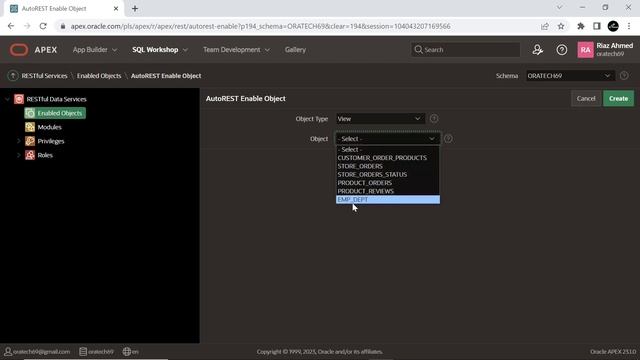
Task: Click the RA user avatar
Action: tap(585, 50)
